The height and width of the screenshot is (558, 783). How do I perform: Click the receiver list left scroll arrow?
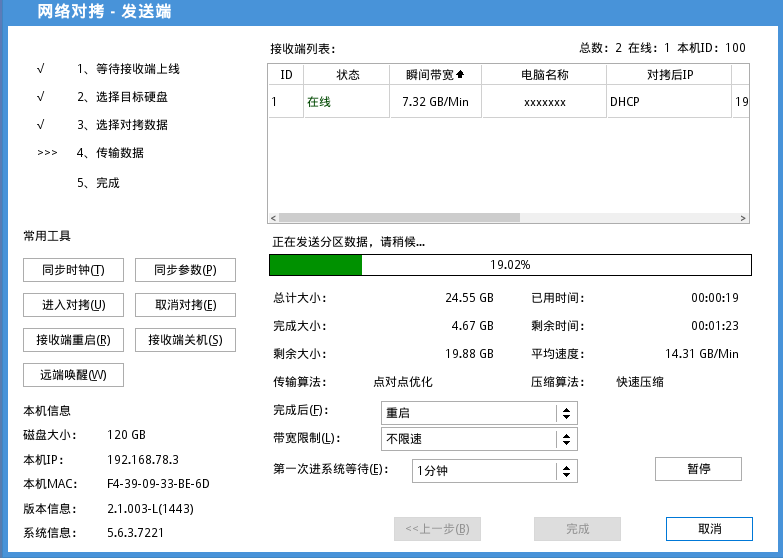click(x=273, y=218)
